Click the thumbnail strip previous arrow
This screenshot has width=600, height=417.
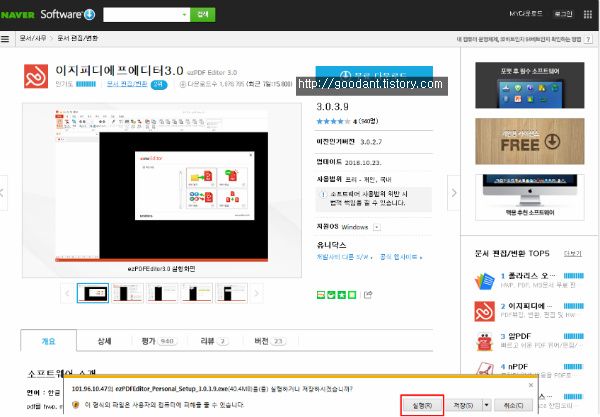point(67,293)
